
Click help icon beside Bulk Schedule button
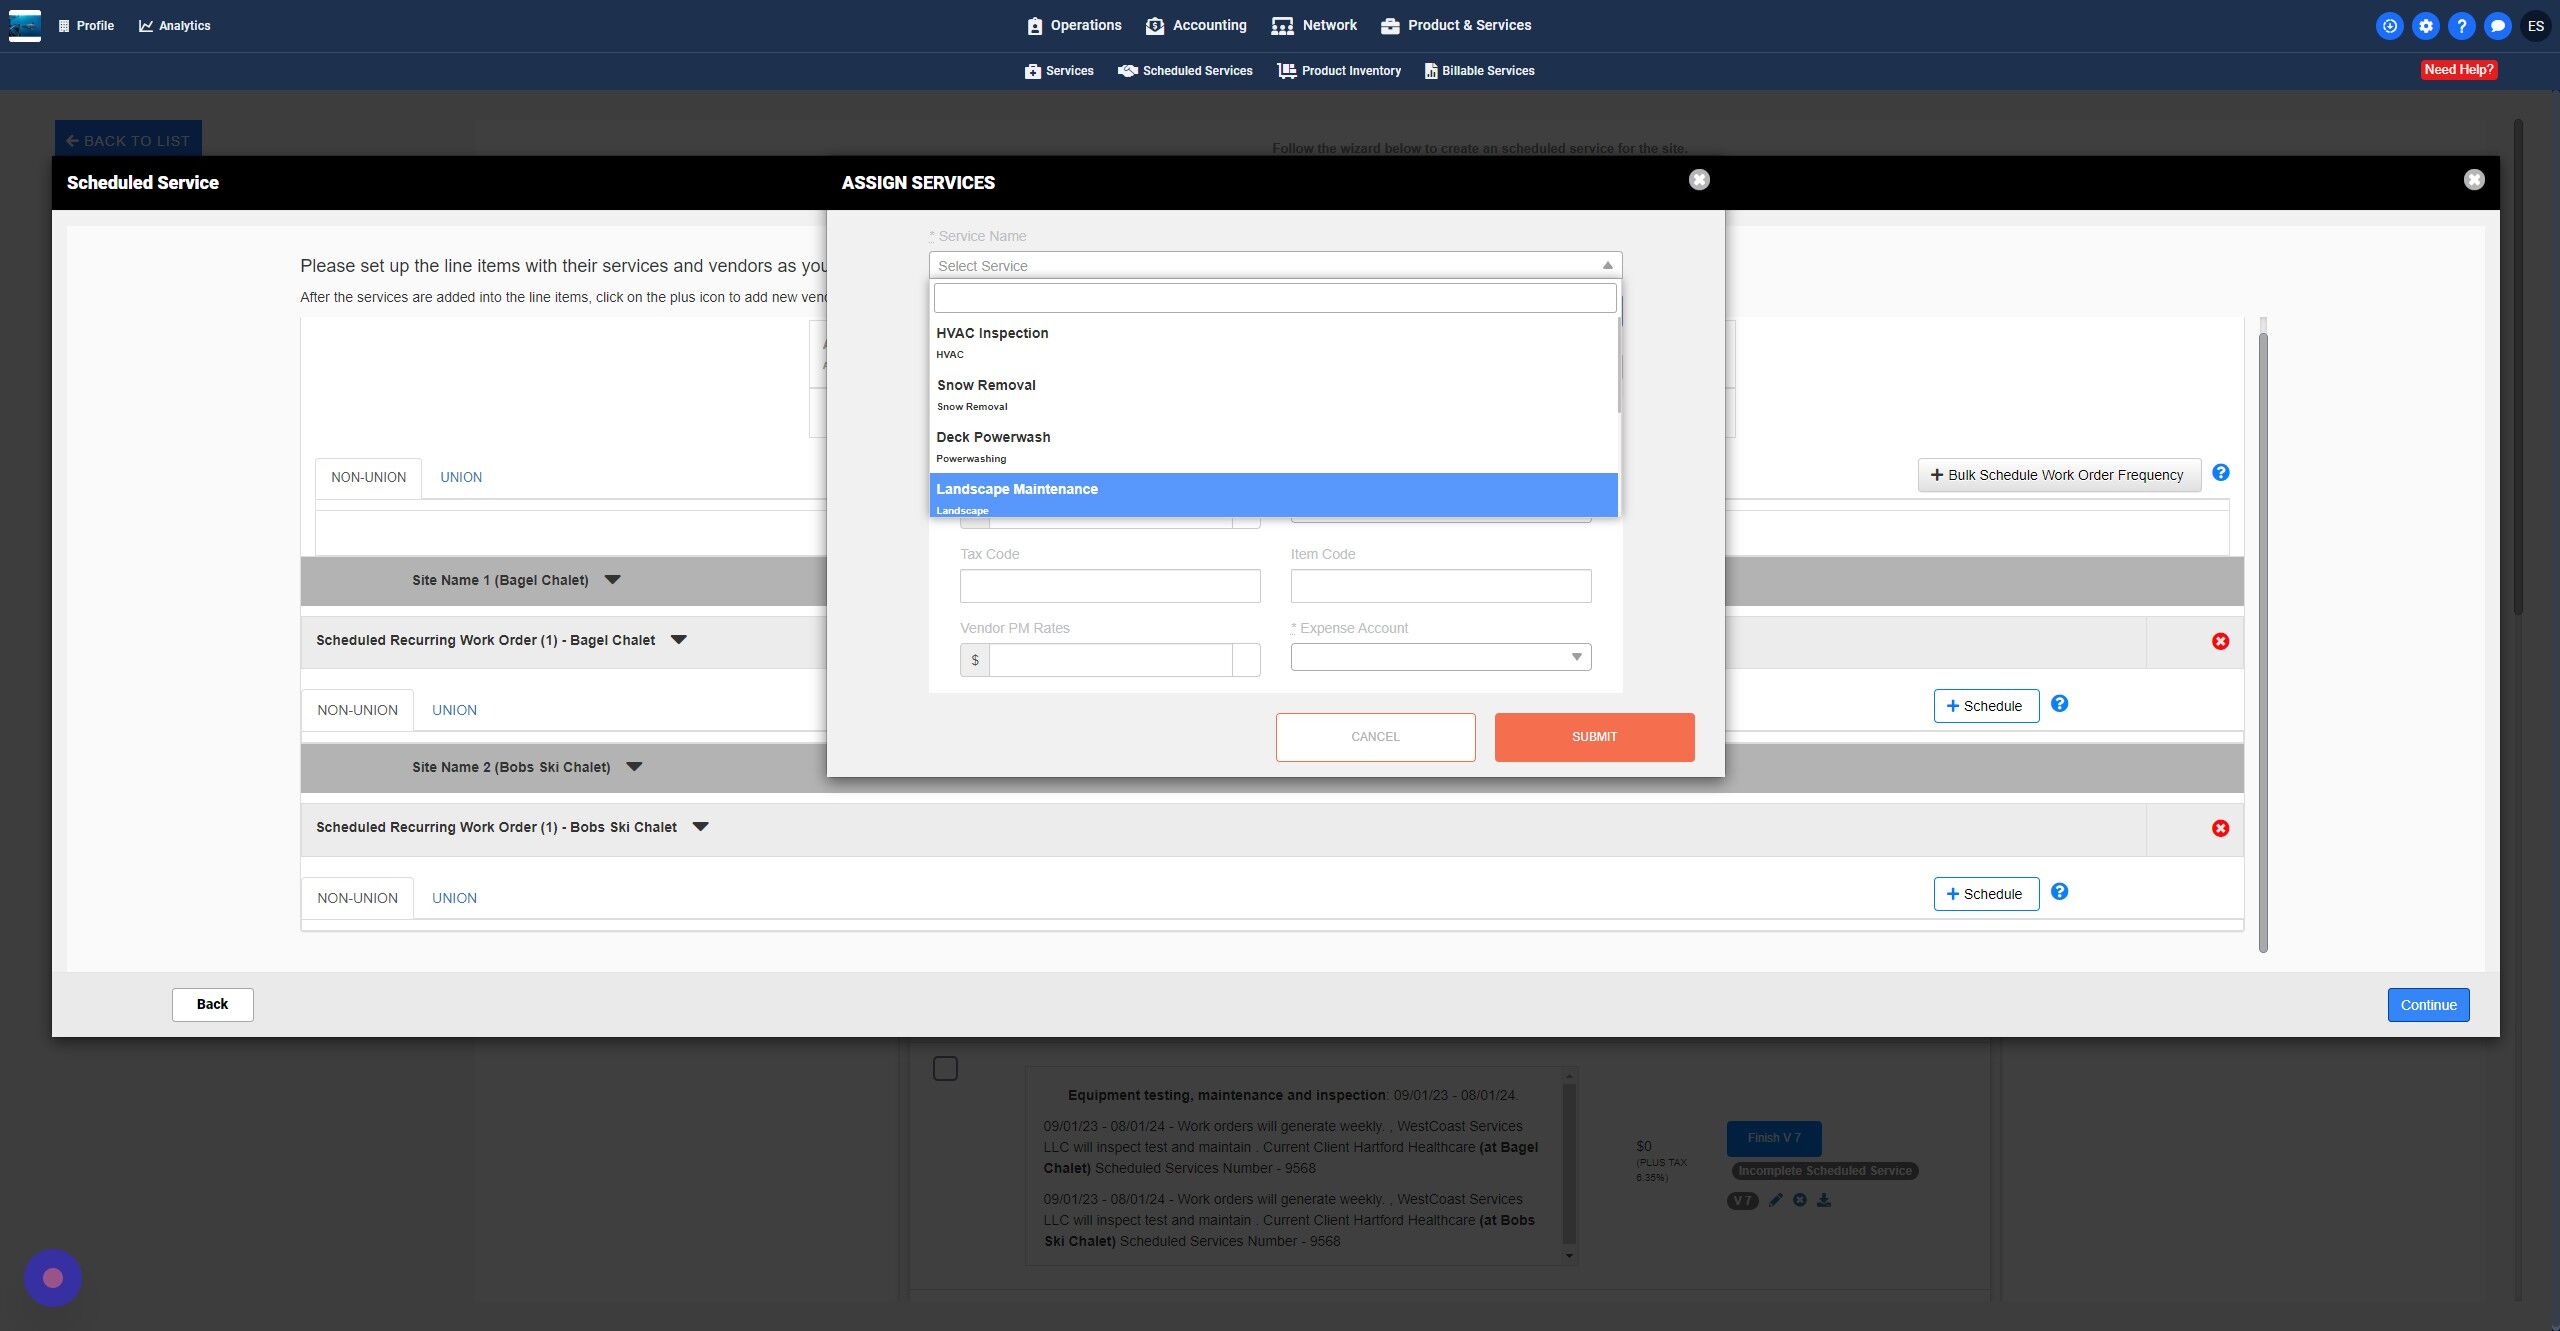click(x=2220, y=473)
